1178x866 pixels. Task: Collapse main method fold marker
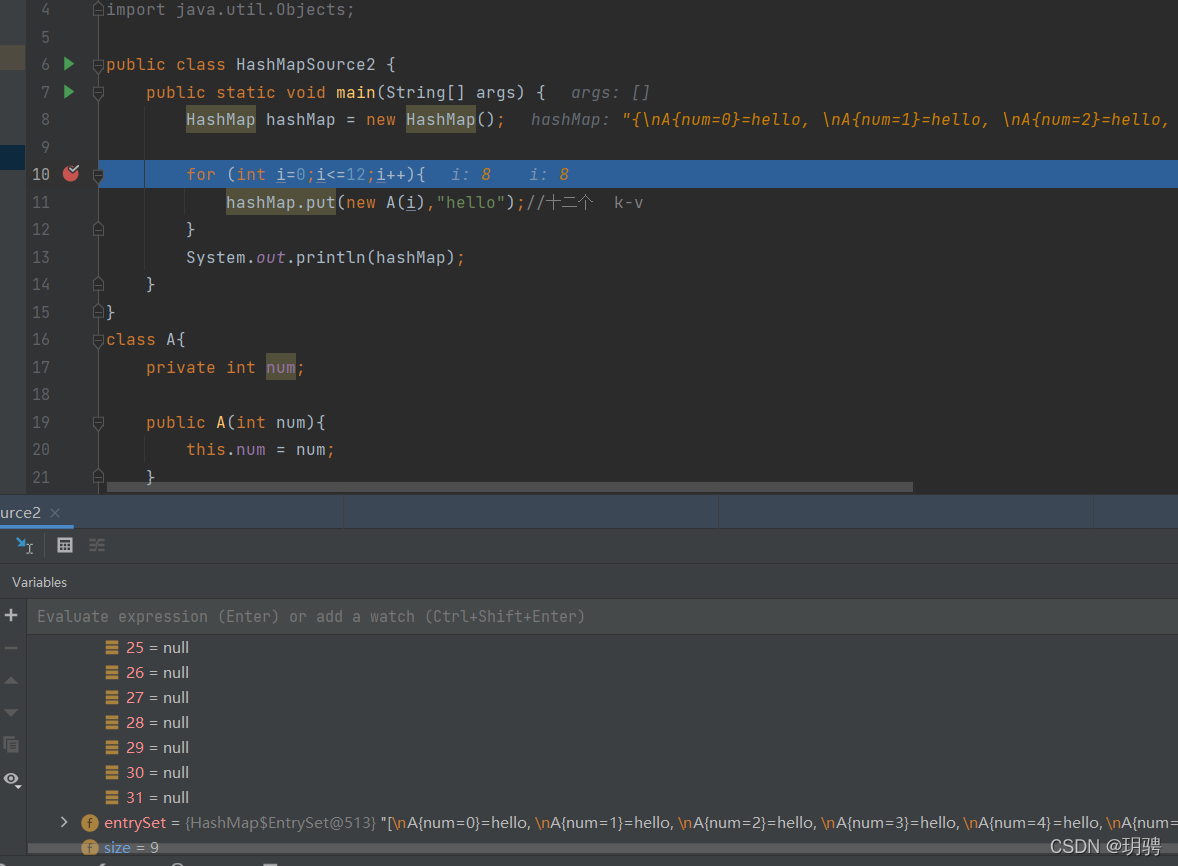[98, 92]
